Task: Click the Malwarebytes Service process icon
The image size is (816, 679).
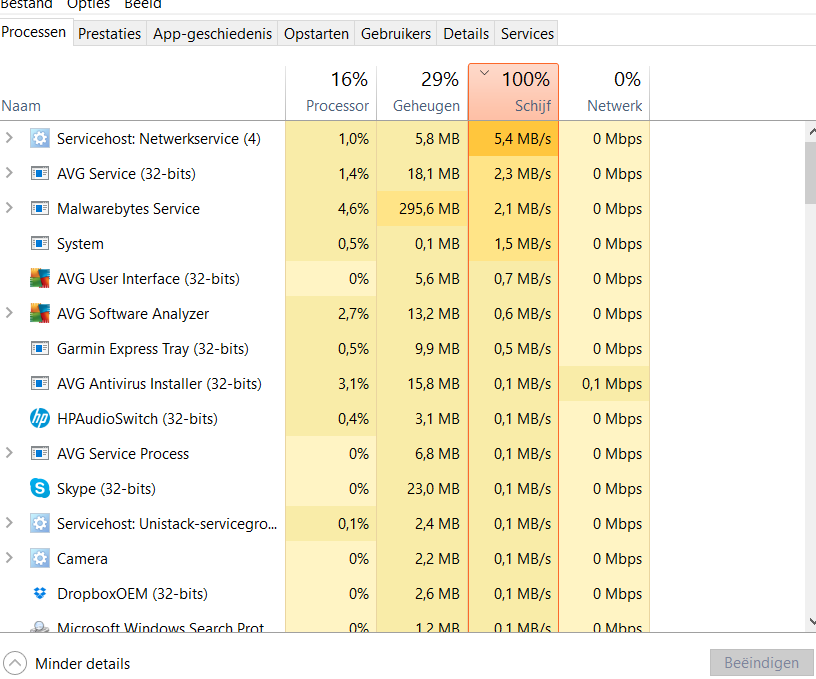Action: (x=40, y=209)
